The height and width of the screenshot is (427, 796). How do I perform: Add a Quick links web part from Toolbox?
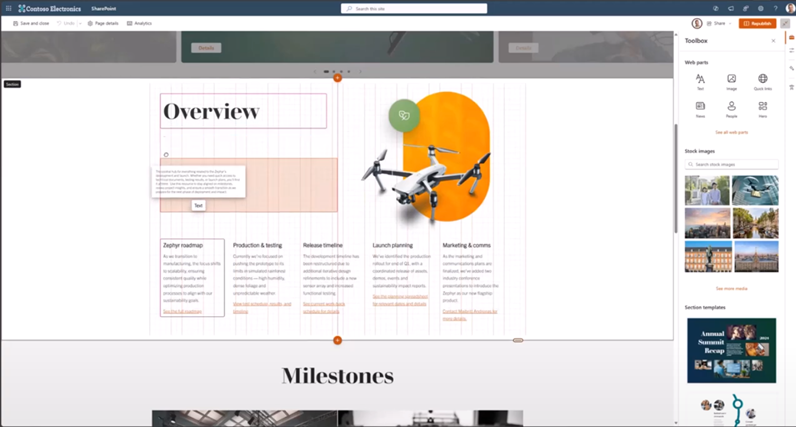point(762,81)
